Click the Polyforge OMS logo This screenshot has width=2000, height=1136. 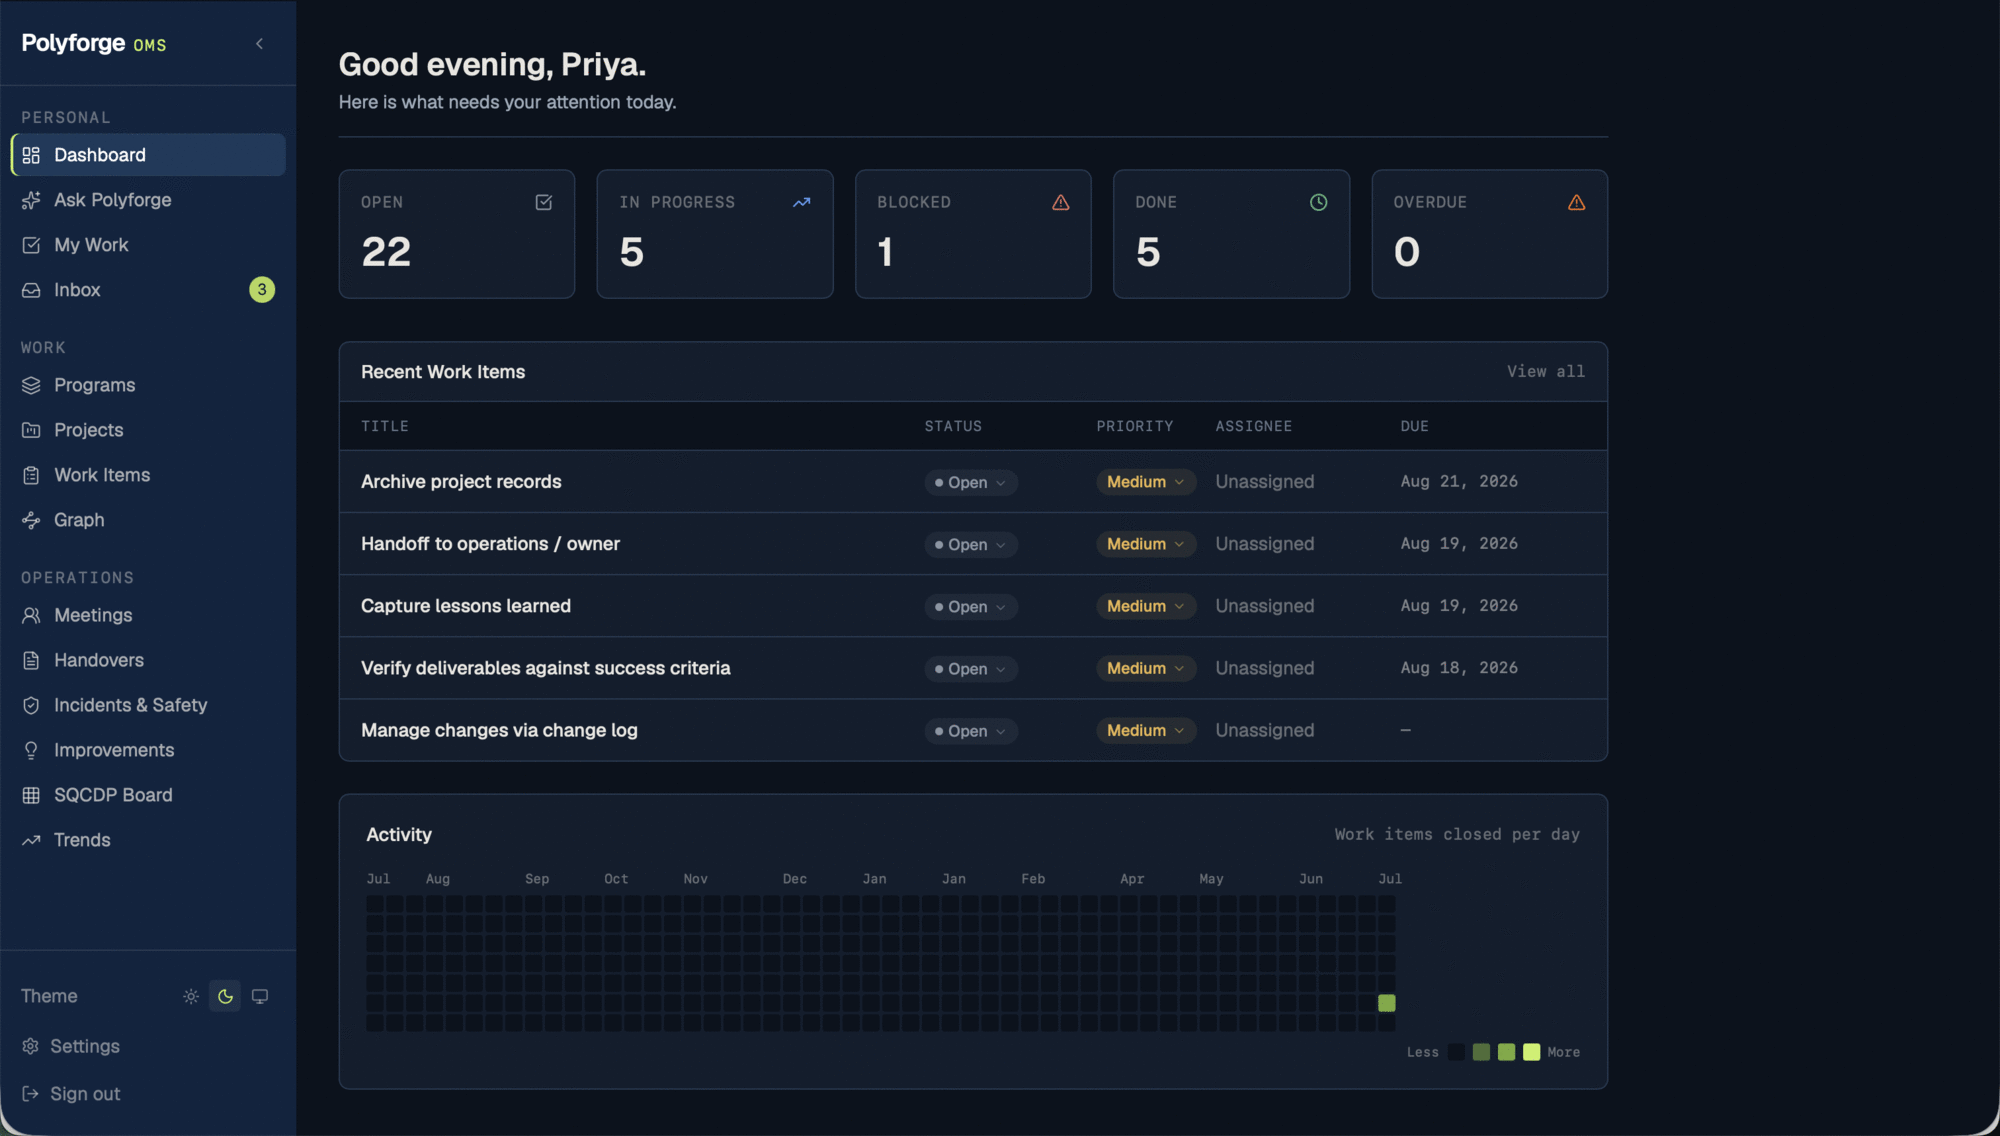click(x=94, y=43)
